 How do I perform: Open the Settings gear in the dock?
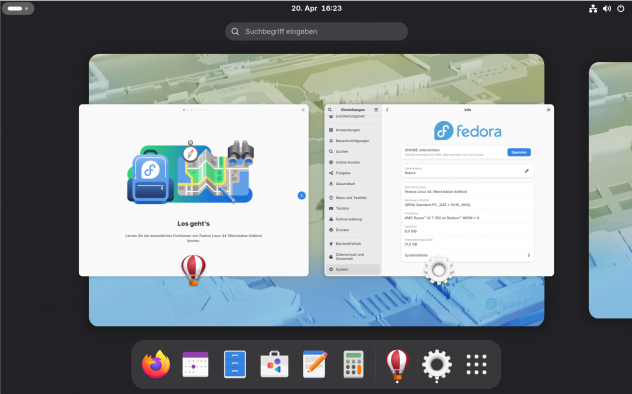coord(437,365)
